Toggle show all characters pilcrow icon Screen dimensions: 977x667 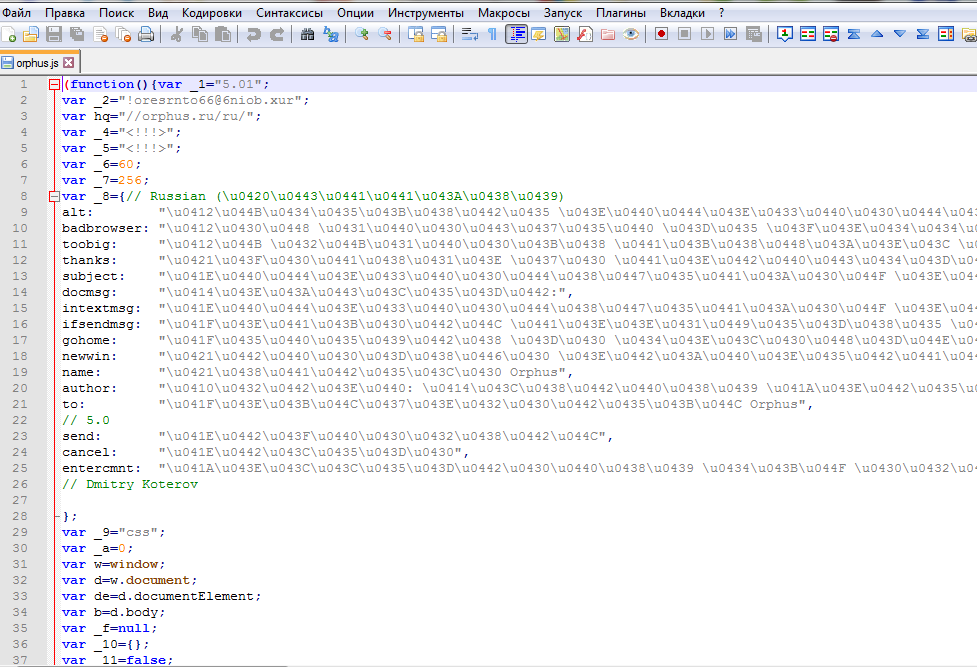[492, 35]
